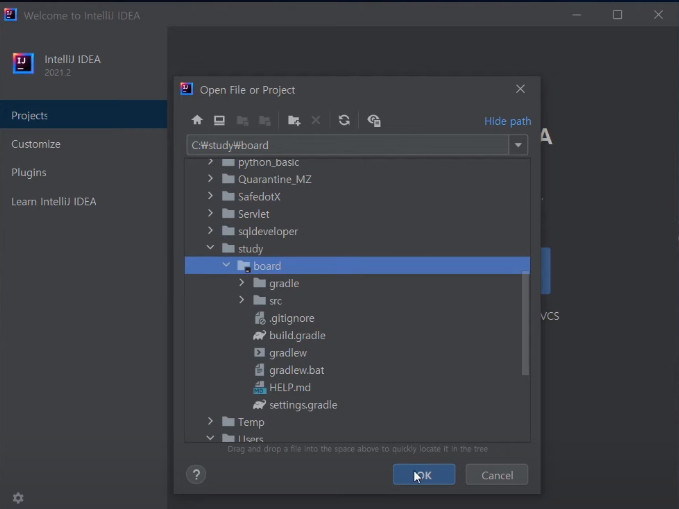The height and width of the screenshot is (509, 679).
Task: Expand the src subfolder
Action: (x=242, y=300)
